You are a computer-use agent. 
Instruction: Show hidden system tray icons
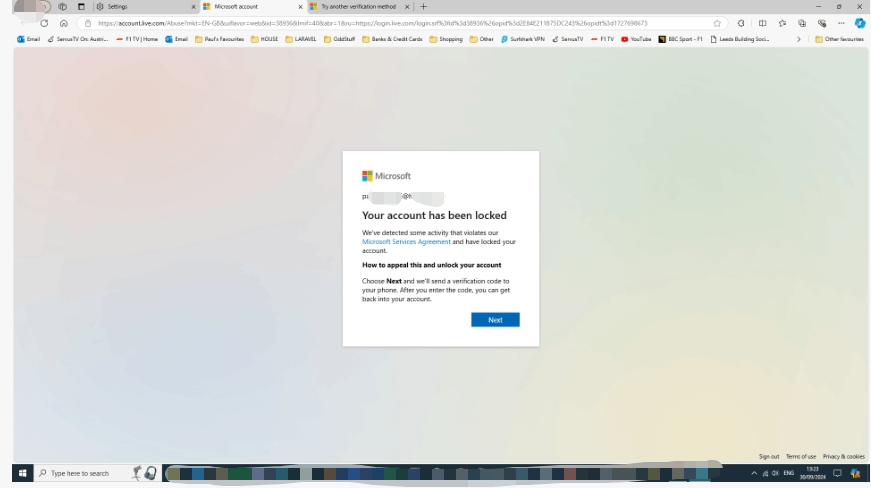click(x=754, y=473)
